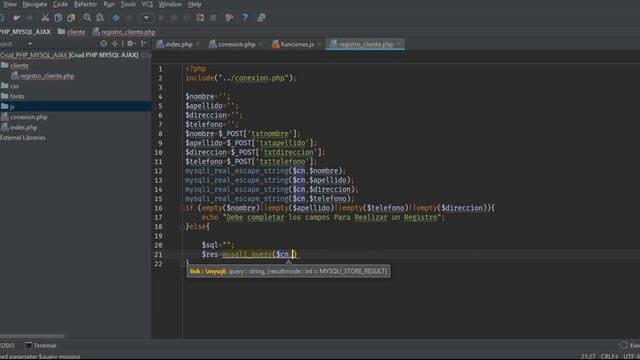Navigate Forward with the greyed arrow icon
This screenshot has height=360, width=640.
[129, 18]
